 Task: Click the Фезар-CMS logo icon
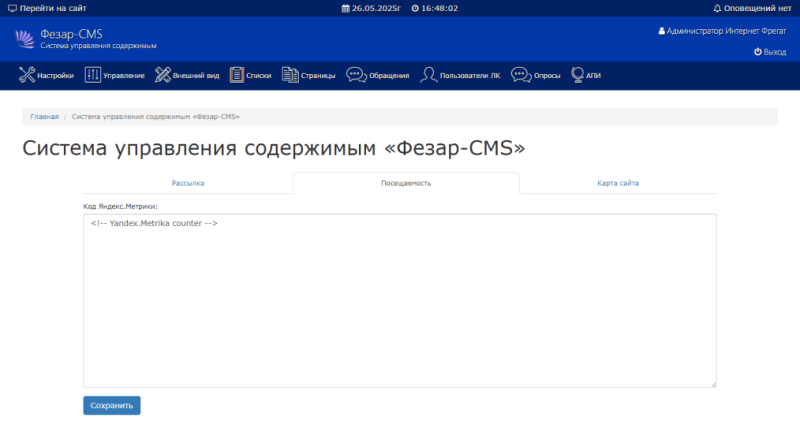coord(25,39)
